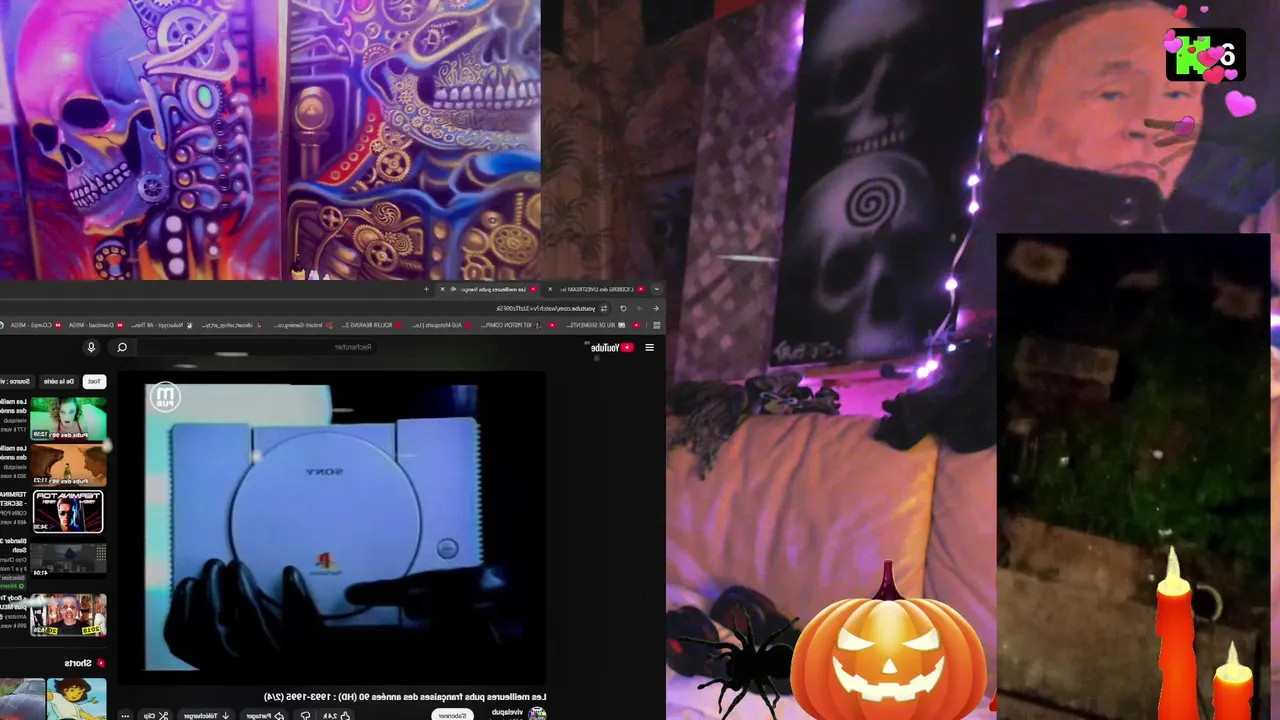Open the Nulscript - All The bookmark

click(x=160, y=325)
